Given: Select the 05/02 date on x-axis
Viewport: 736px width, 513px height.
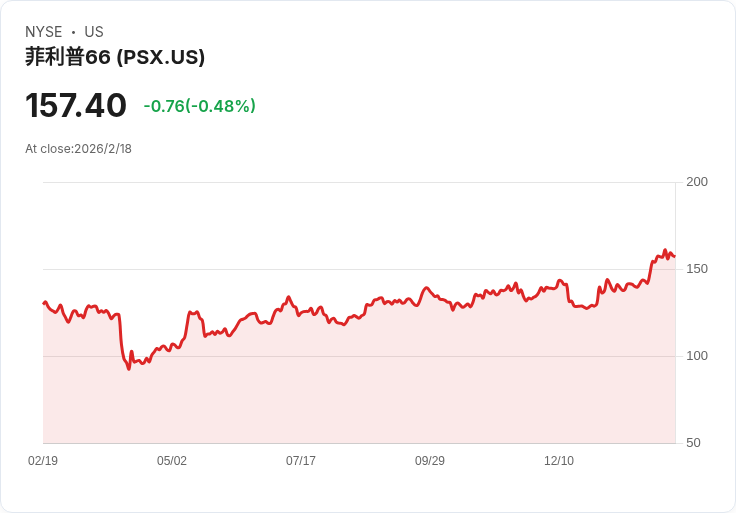Looking at the screenshot, I should [x=172, y=461].
